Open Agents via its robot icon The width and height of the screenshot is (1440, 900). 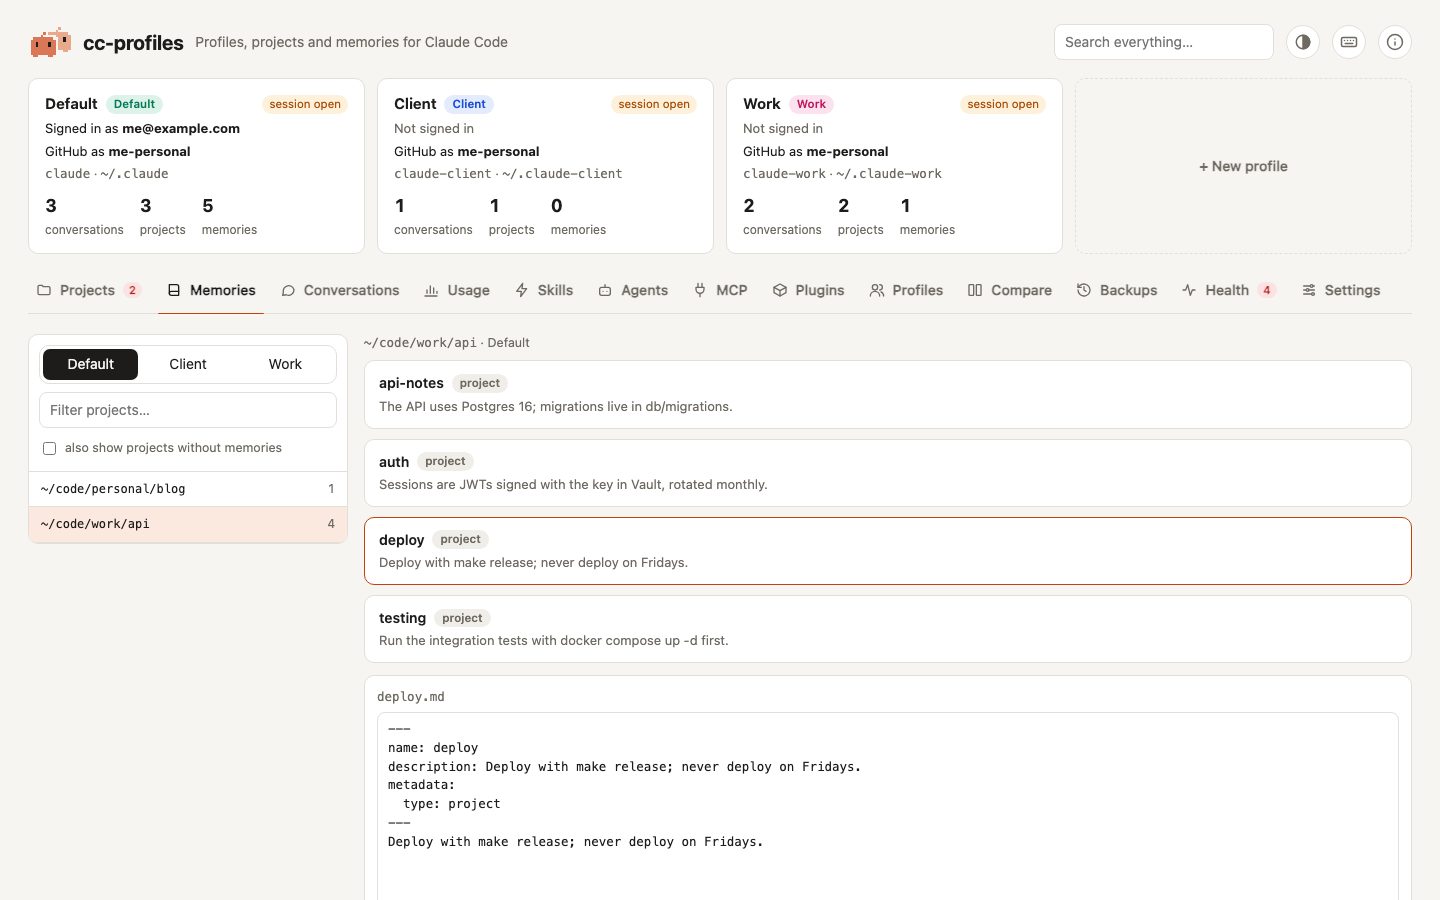[x=605, y=290]
